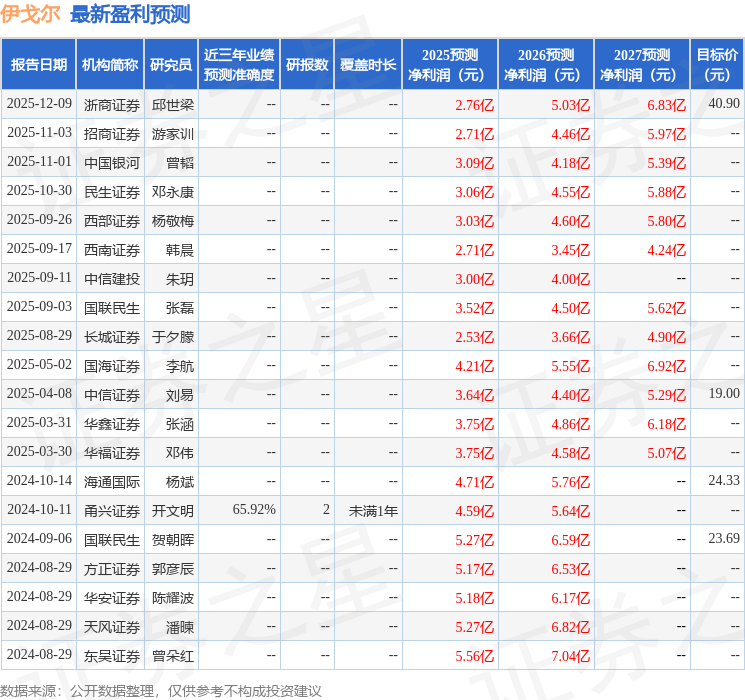Click the 研究员 column header
This screenshot has height=700, width=745.
[x=171, y=65]
